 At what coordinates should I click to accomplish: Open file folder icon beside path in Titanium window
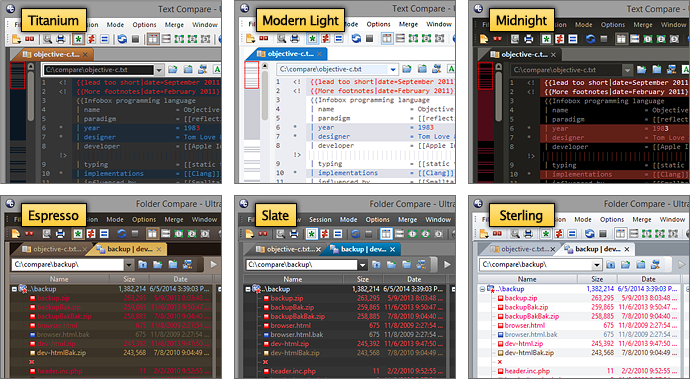tap(173, 69)
